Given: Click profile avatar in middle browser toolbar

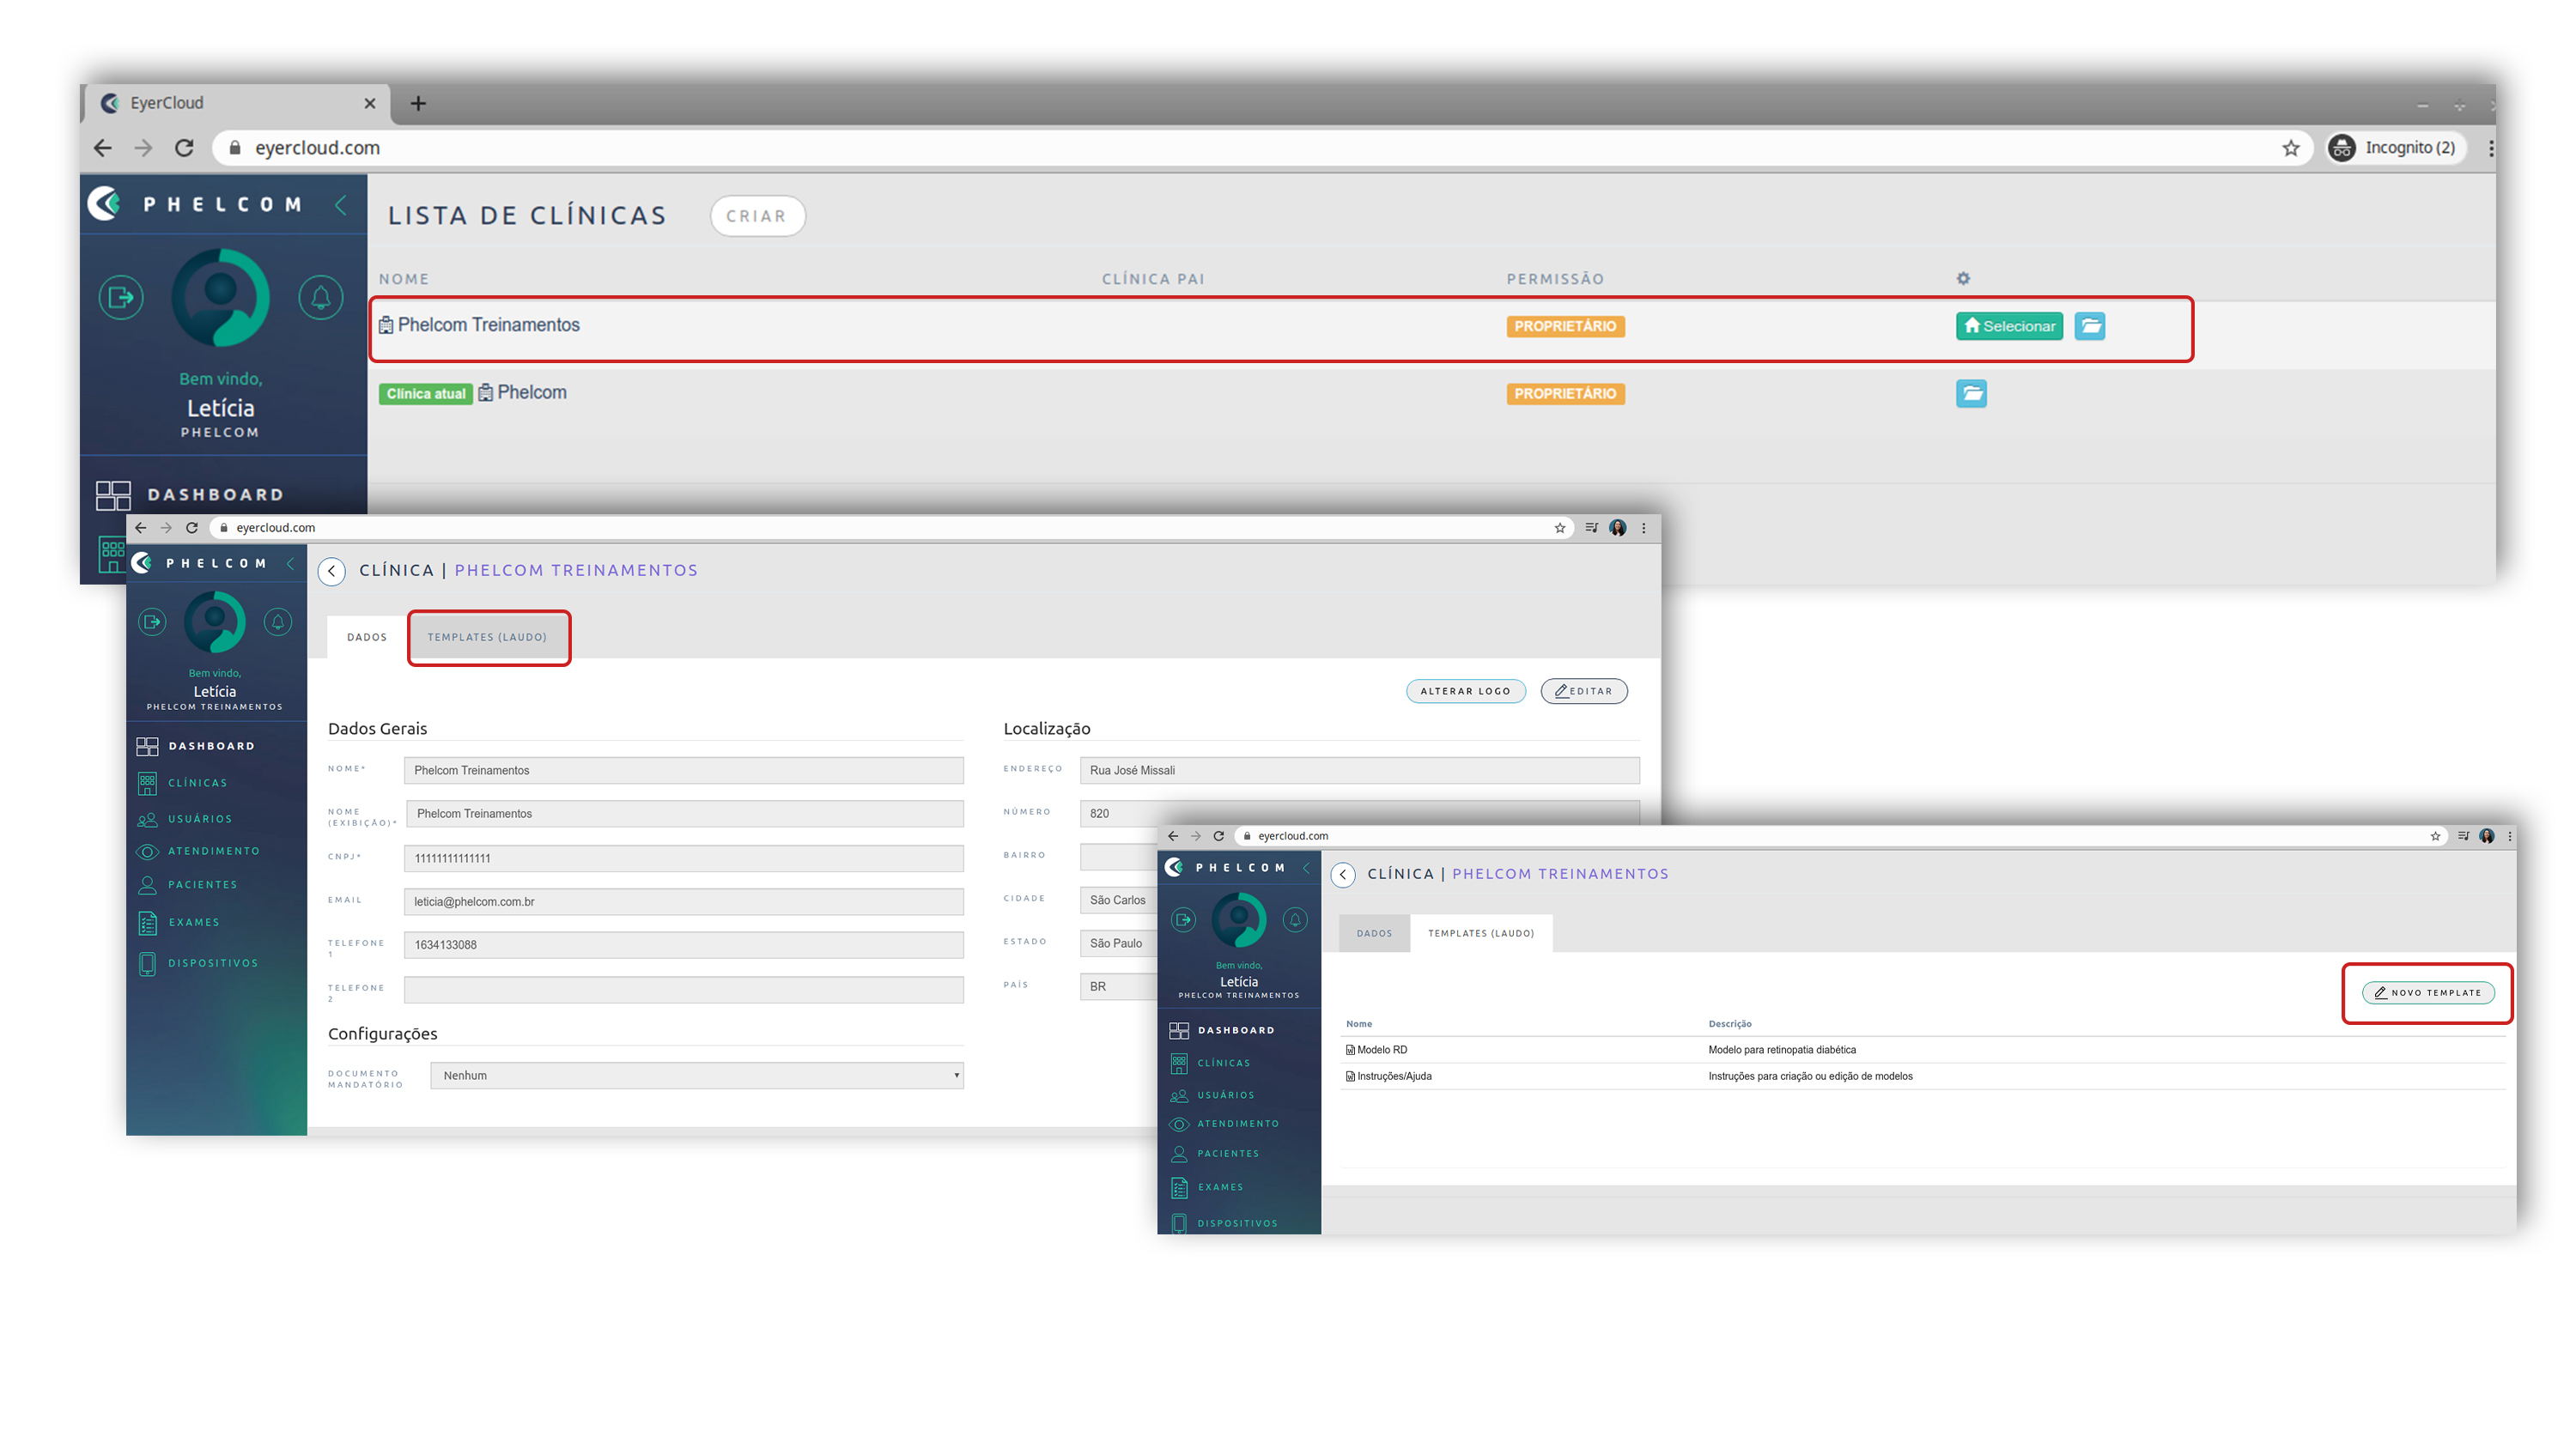Looking at the screenshot, I should (x=1617, y=528).
